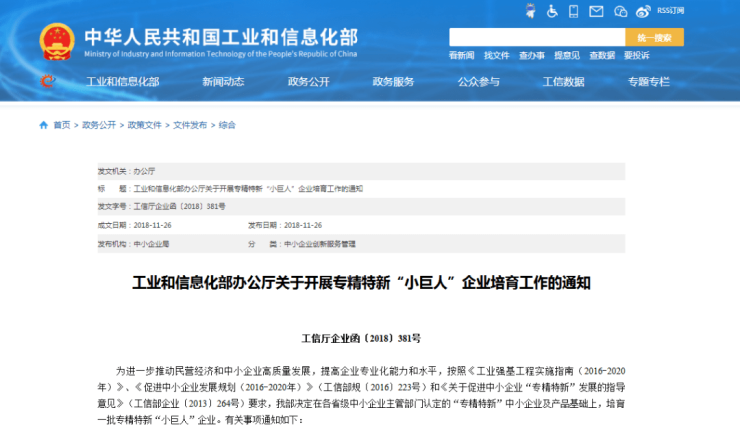The image size is (740, 447).
Task: Click the robot assistant icon
Action: tap(531, 11)
